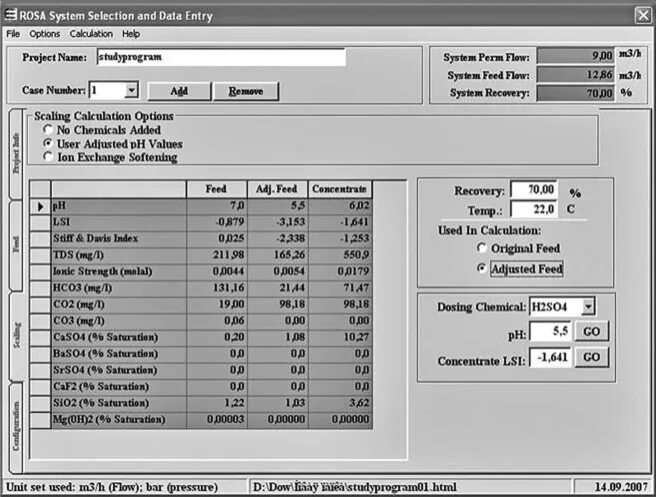Select the CO2 (mg/l) row label
The width and height of the screenshot is (656, 497).
click(x=119, y=304)
